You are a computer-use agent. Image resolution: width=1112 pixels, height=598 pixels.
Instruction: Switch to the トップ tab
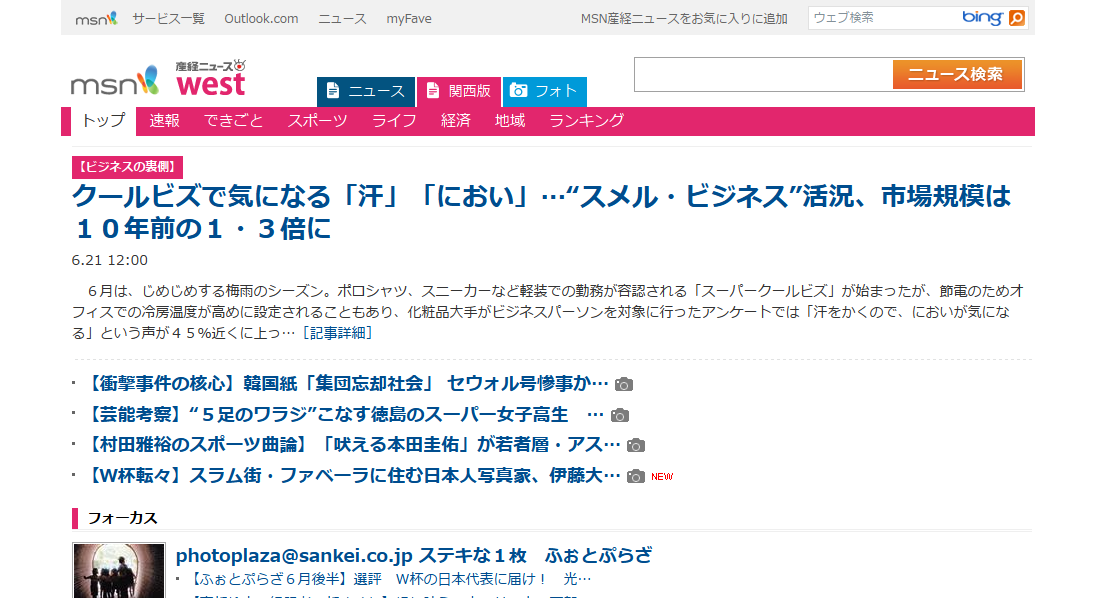tap(100, 121)
